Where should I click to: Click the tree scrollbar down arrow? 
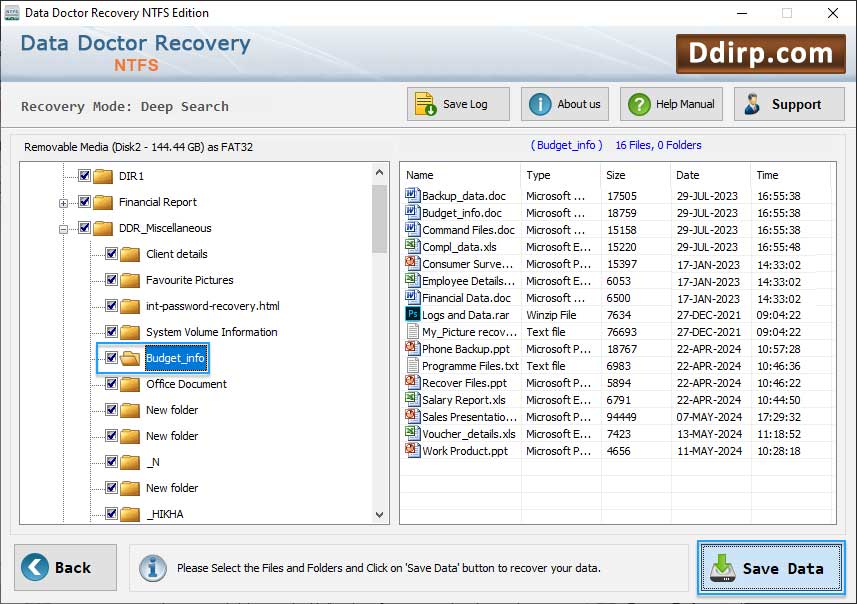click(379, 514)
